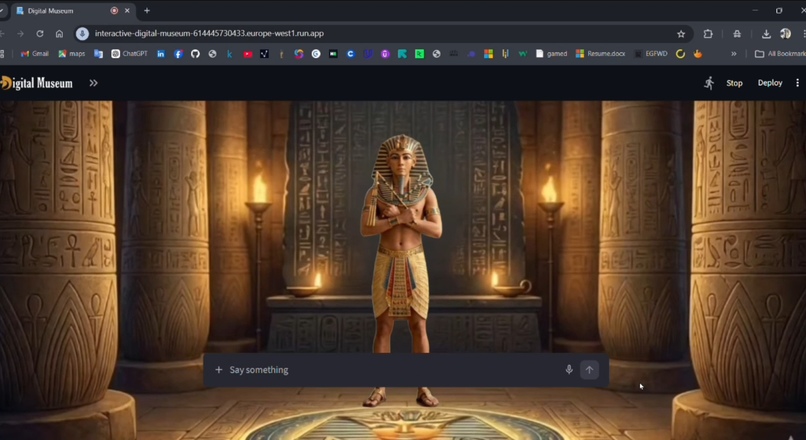The height and width of the screenshot is (440, 806).
Task: Go to the browser home page
Action: pyautogui.click(x=59, y=33)
